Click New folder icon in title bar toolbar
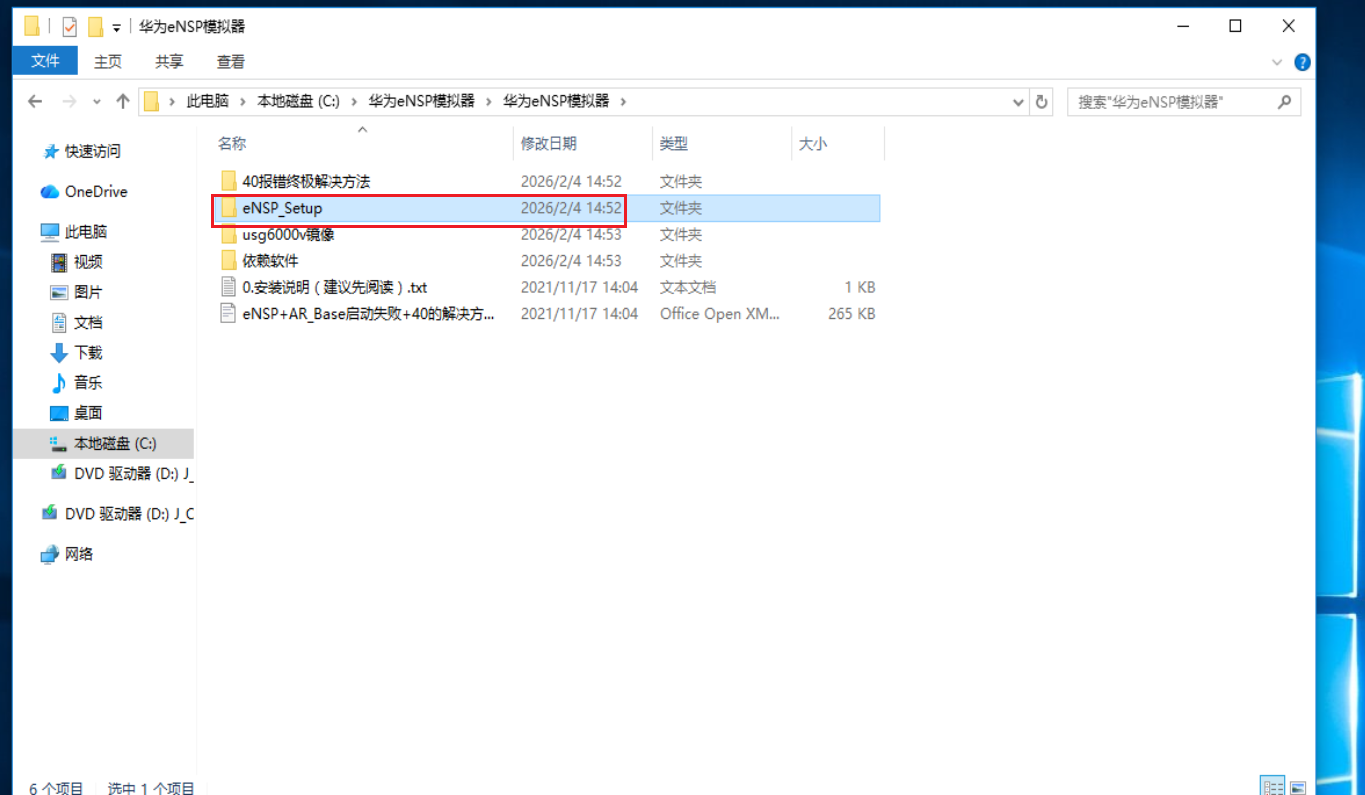 (95, 27)
